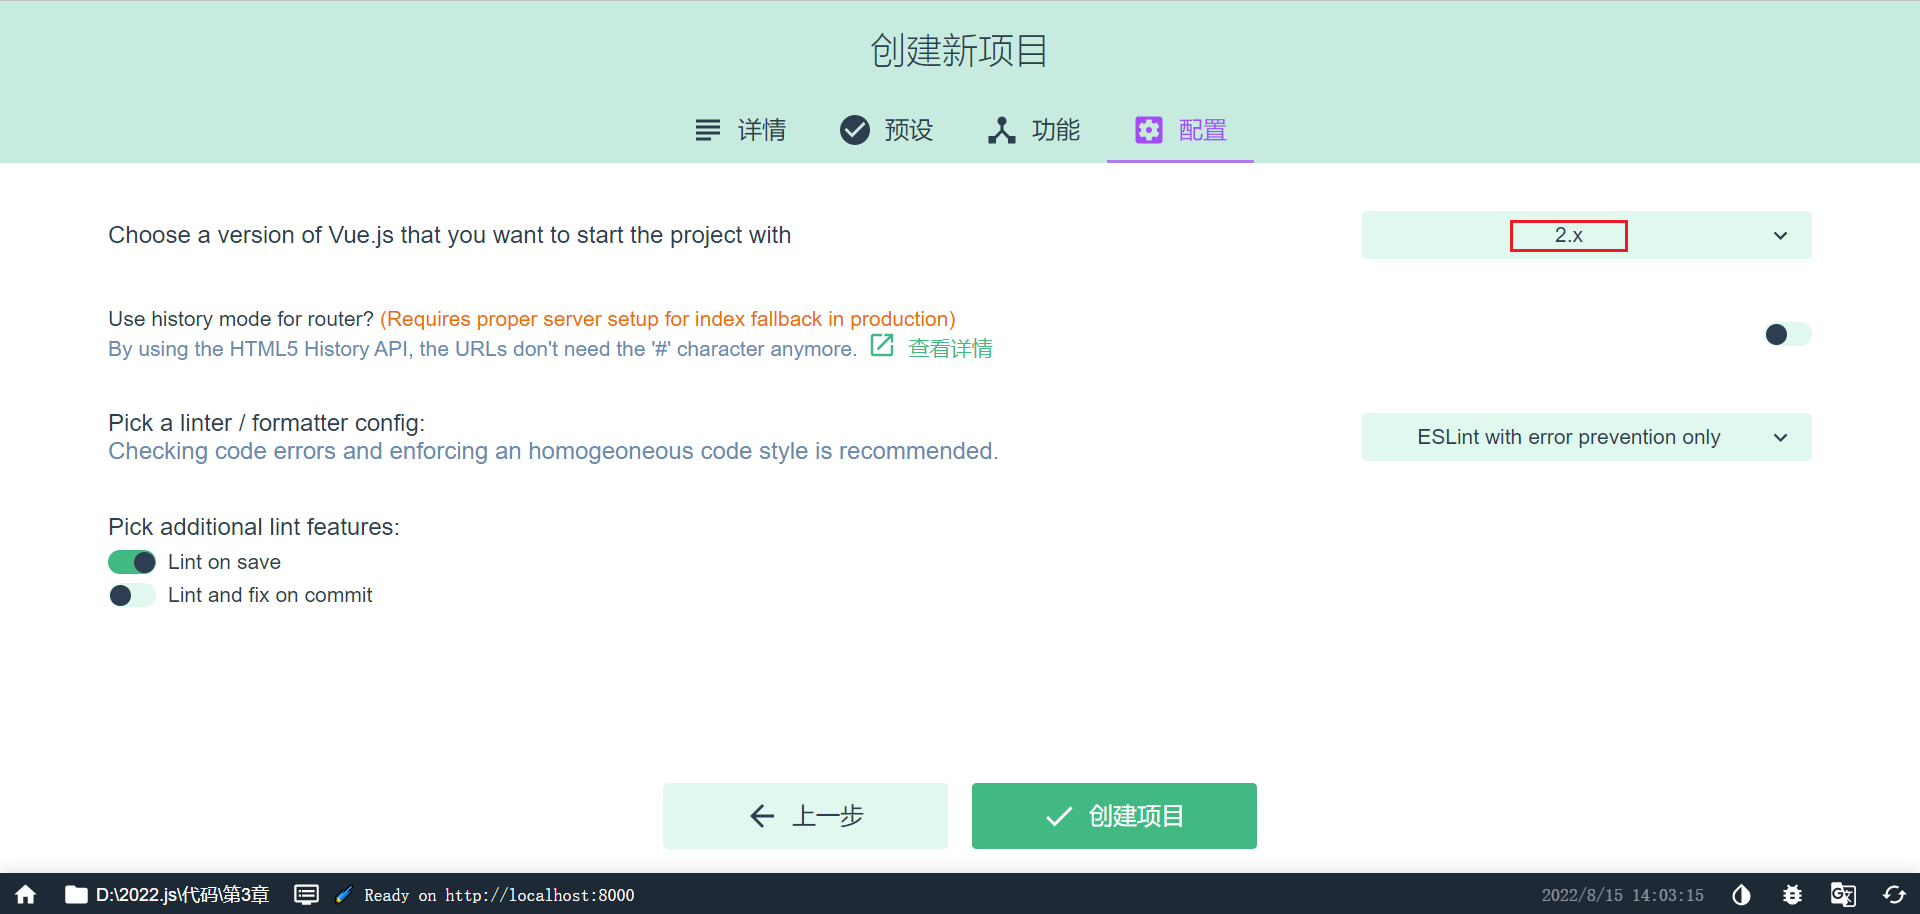Click the 上一步 previous button
Screen dimensions: 1920x914
pos(805,816)
